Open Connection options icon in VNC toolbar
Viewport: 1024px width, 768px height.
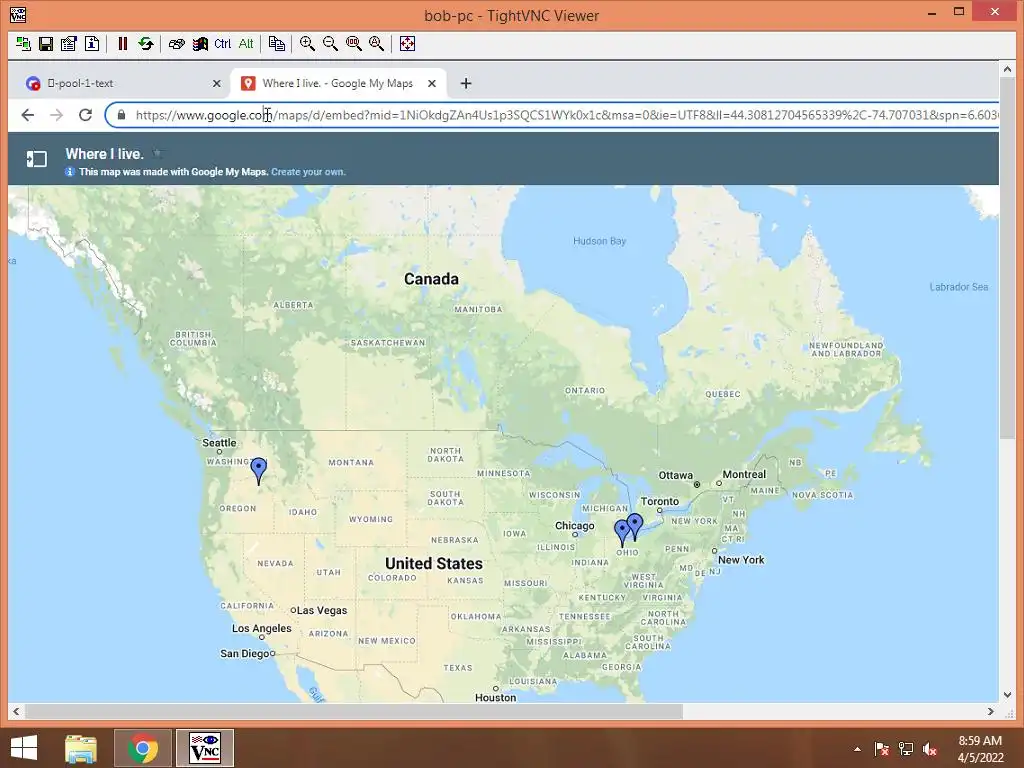pos(69,44)
